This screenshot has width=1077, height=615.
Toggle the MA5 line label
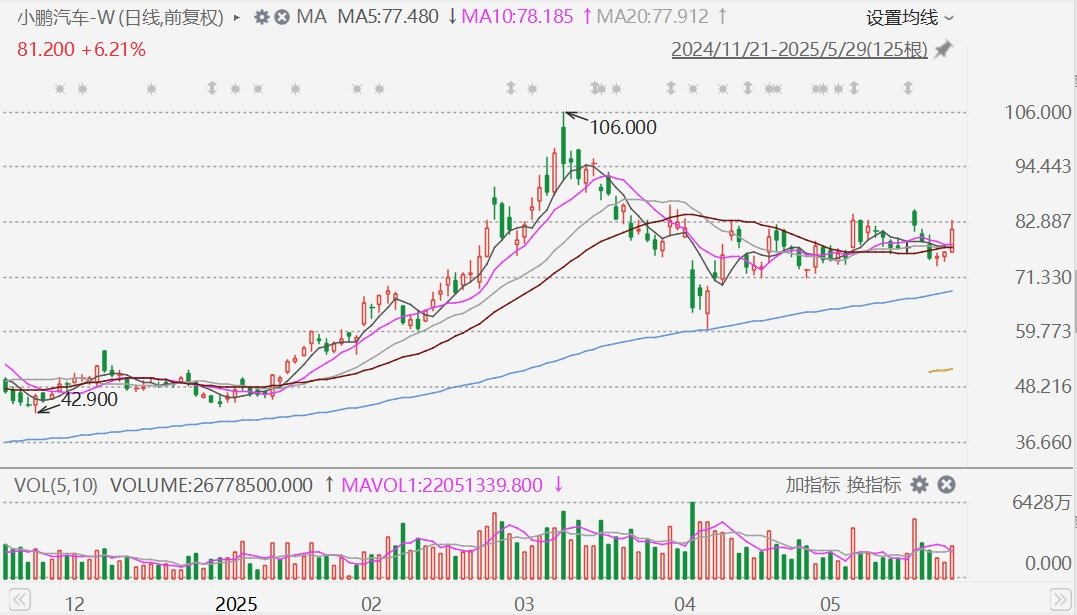388,17
